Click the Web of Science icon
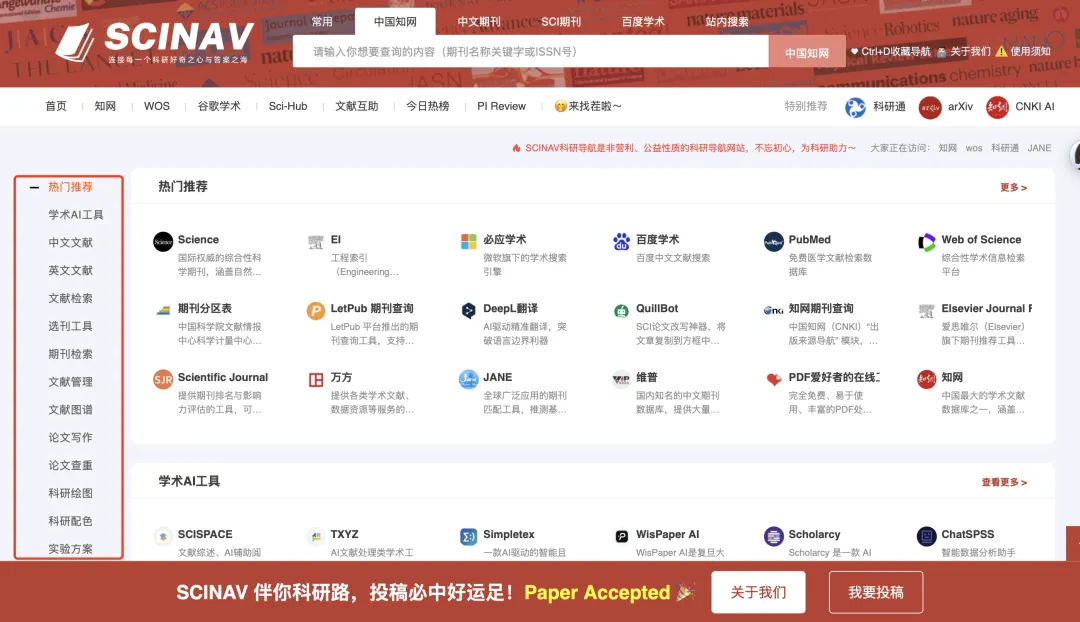The height and width of the screenshot is (622, 1080). (926, 242)
